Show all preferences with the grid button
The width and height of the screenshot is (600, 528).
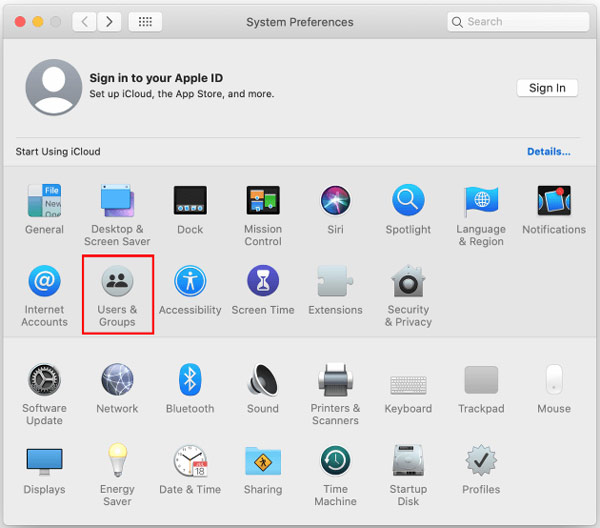click(145, 21)
